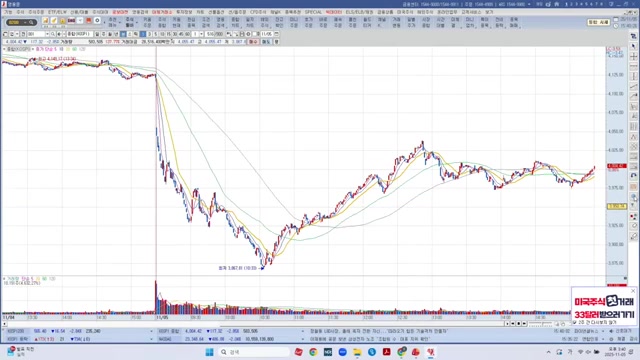Open the Windows Start menu

click(x=209, y=352)
